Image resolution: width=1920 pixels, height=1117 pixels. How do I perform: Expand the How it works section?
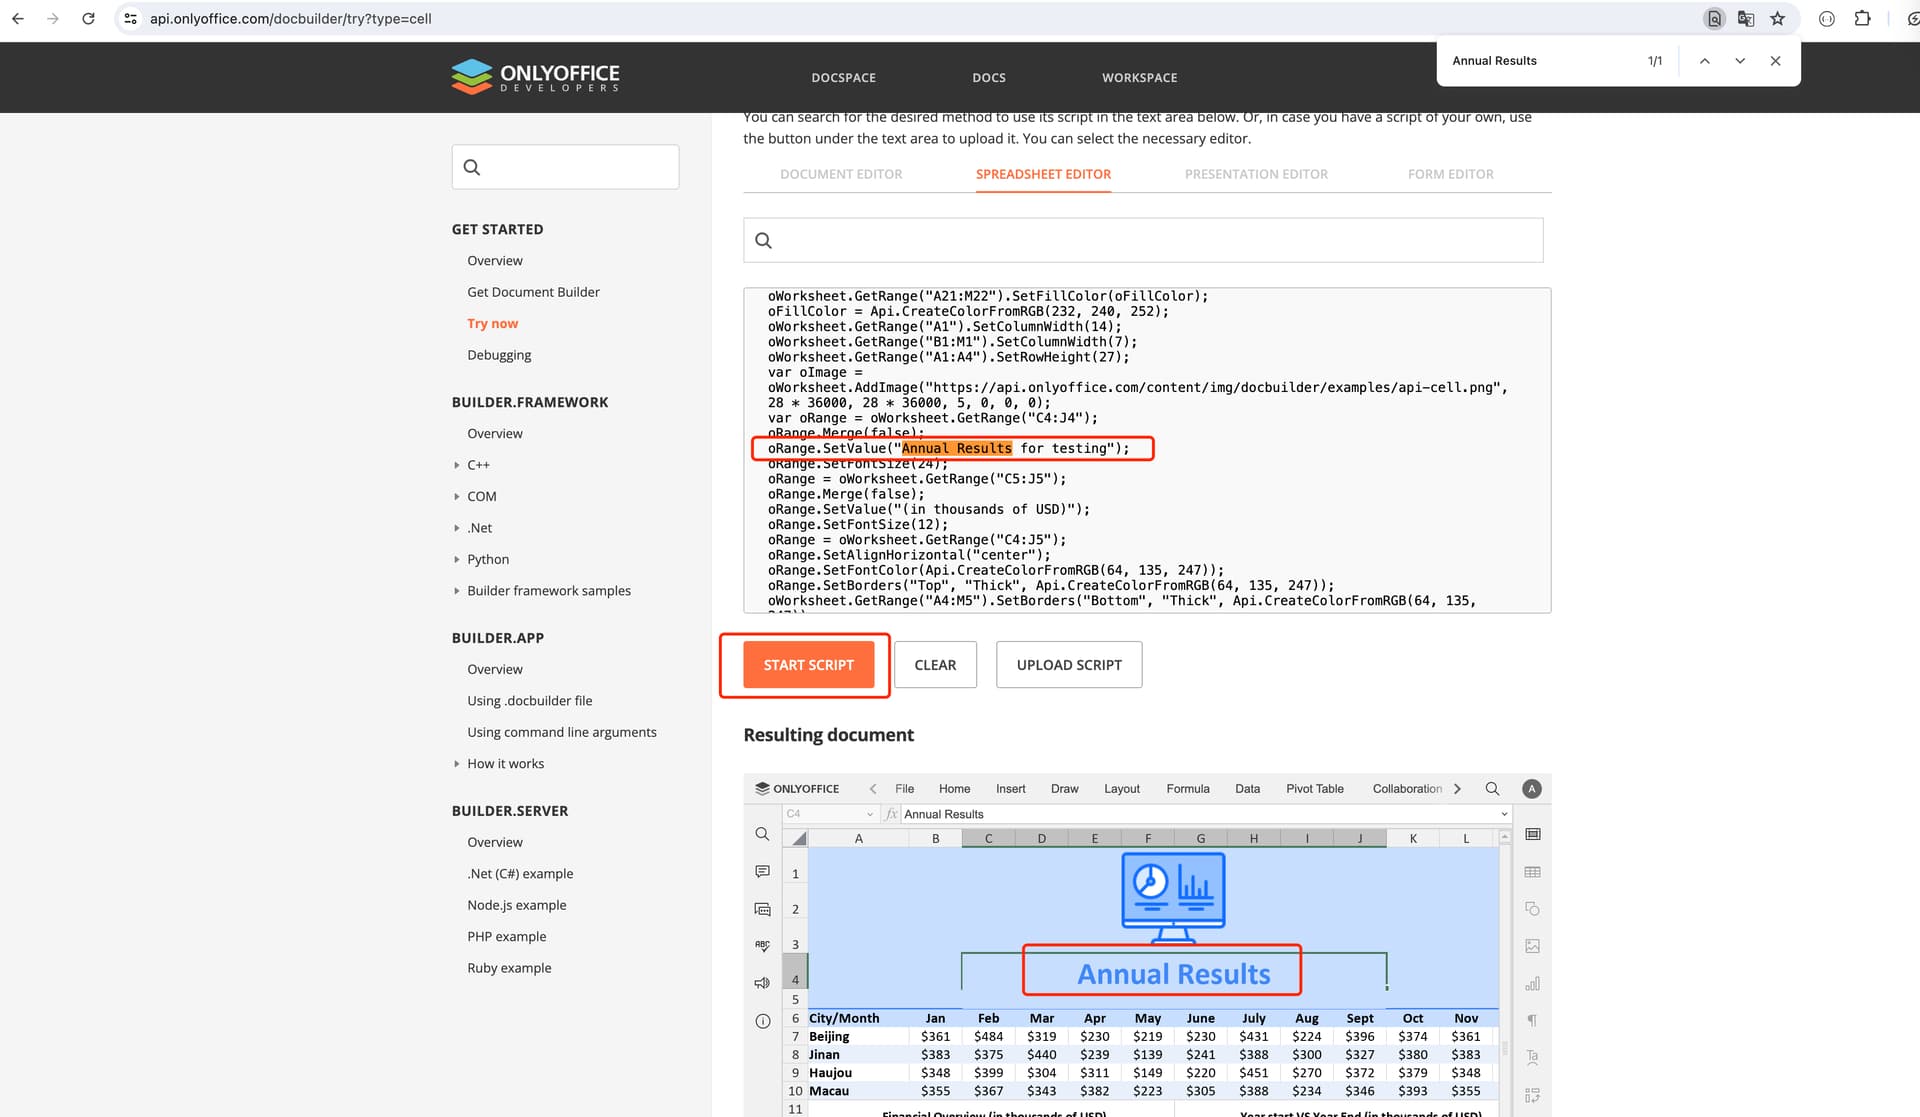(x=457, y=764)
